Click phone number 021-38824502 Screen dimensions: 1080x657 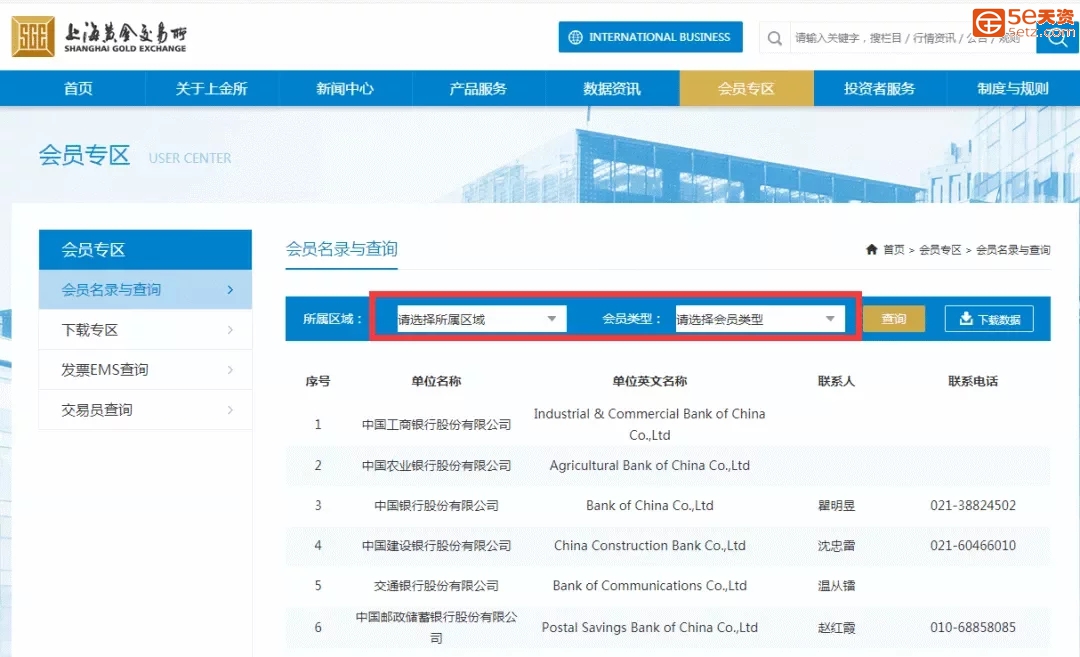point(973,505)
